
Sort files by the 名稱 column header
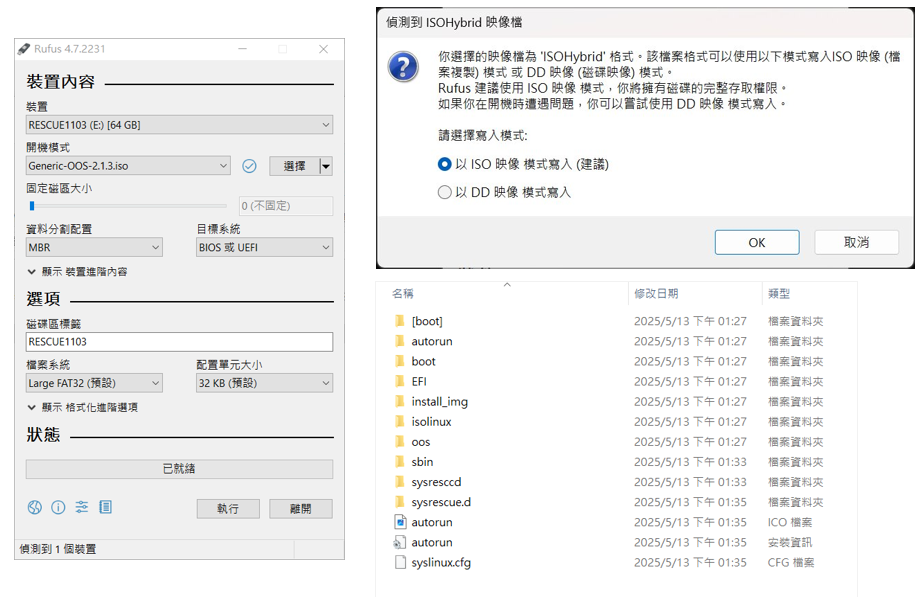403,294
